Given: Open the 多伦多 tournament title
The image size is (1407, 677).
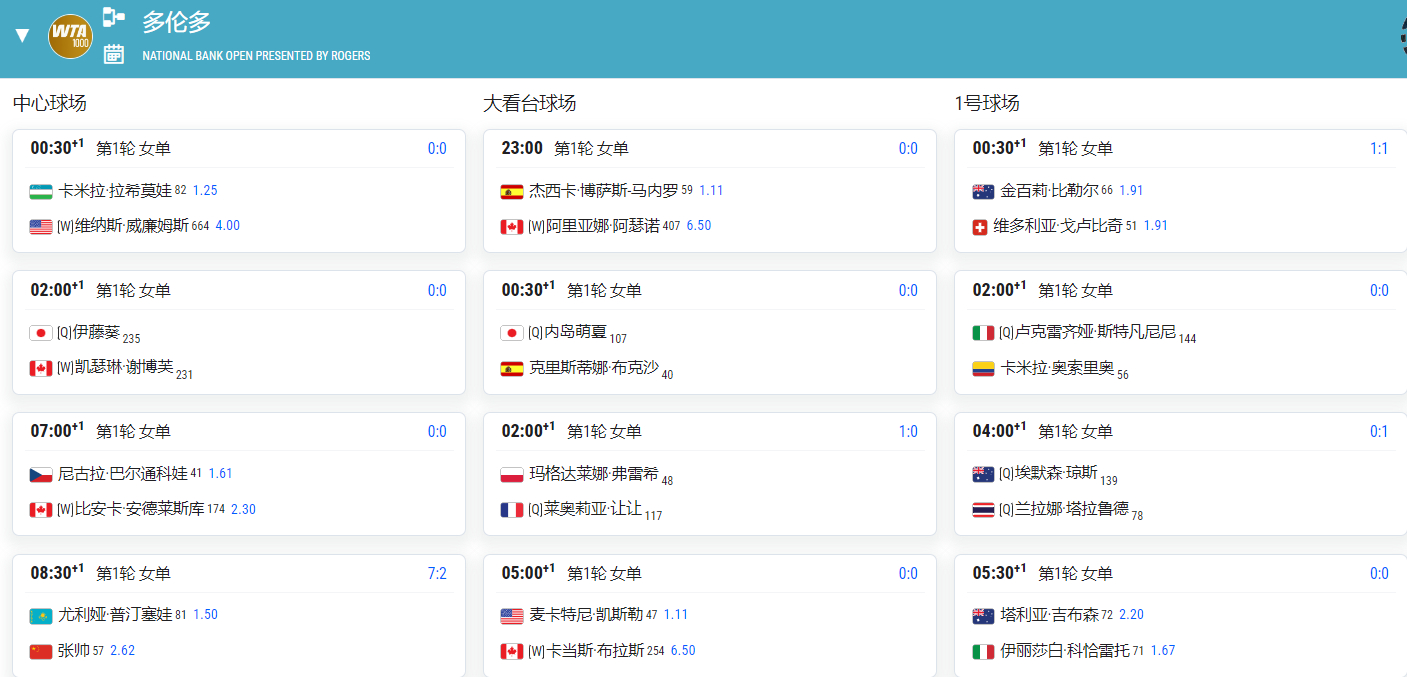Looking at the screenshot, I should pos(177,22).
